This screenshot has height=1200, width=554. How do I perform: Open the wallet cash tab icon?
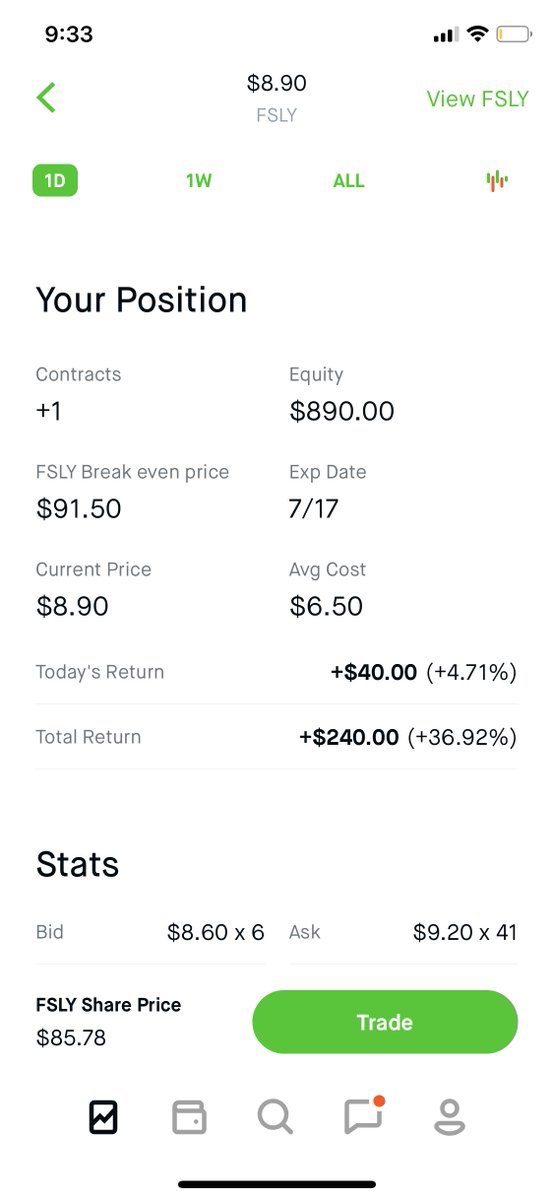coord(189,1116)
